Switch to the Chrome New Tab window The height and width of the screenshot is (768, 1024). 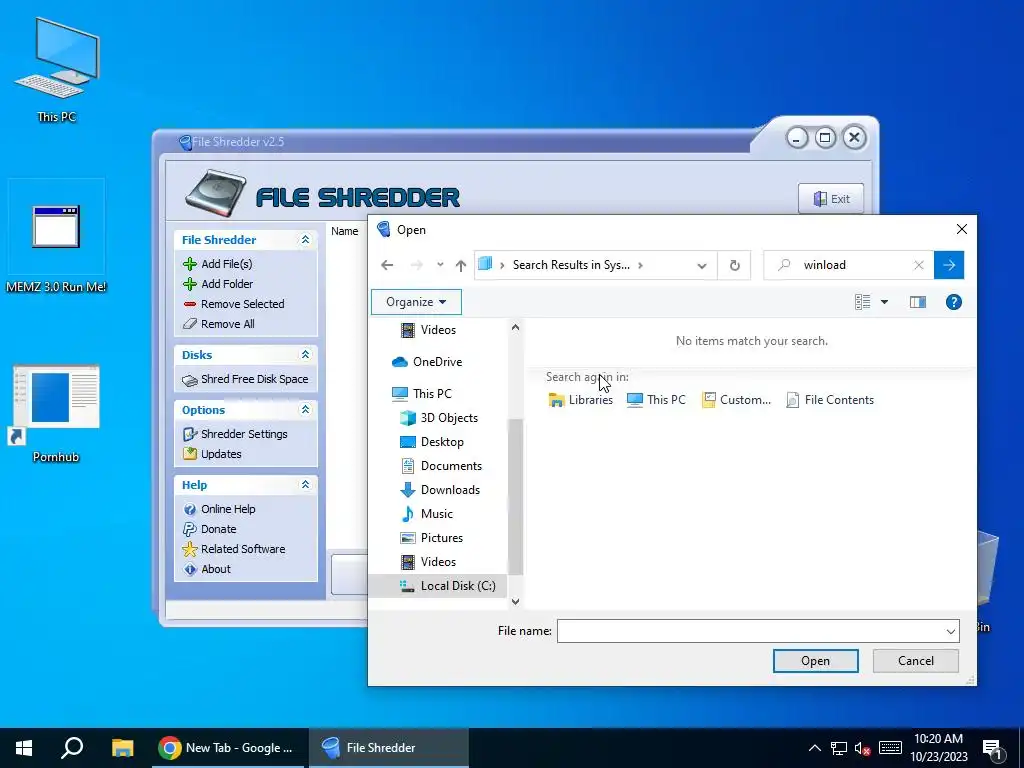(x=228, y=748)
